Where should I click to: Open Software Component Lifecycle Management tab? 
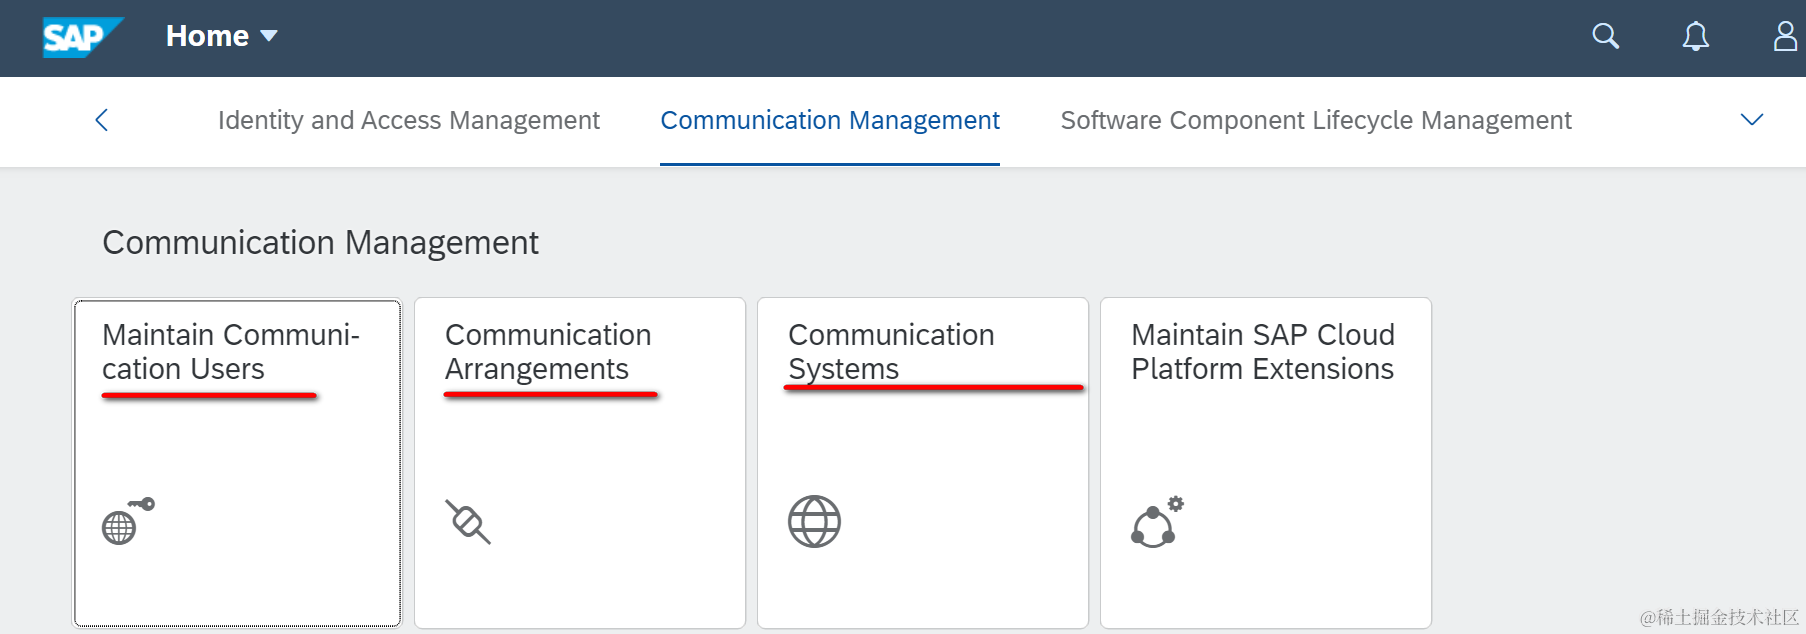[1315, 120]
